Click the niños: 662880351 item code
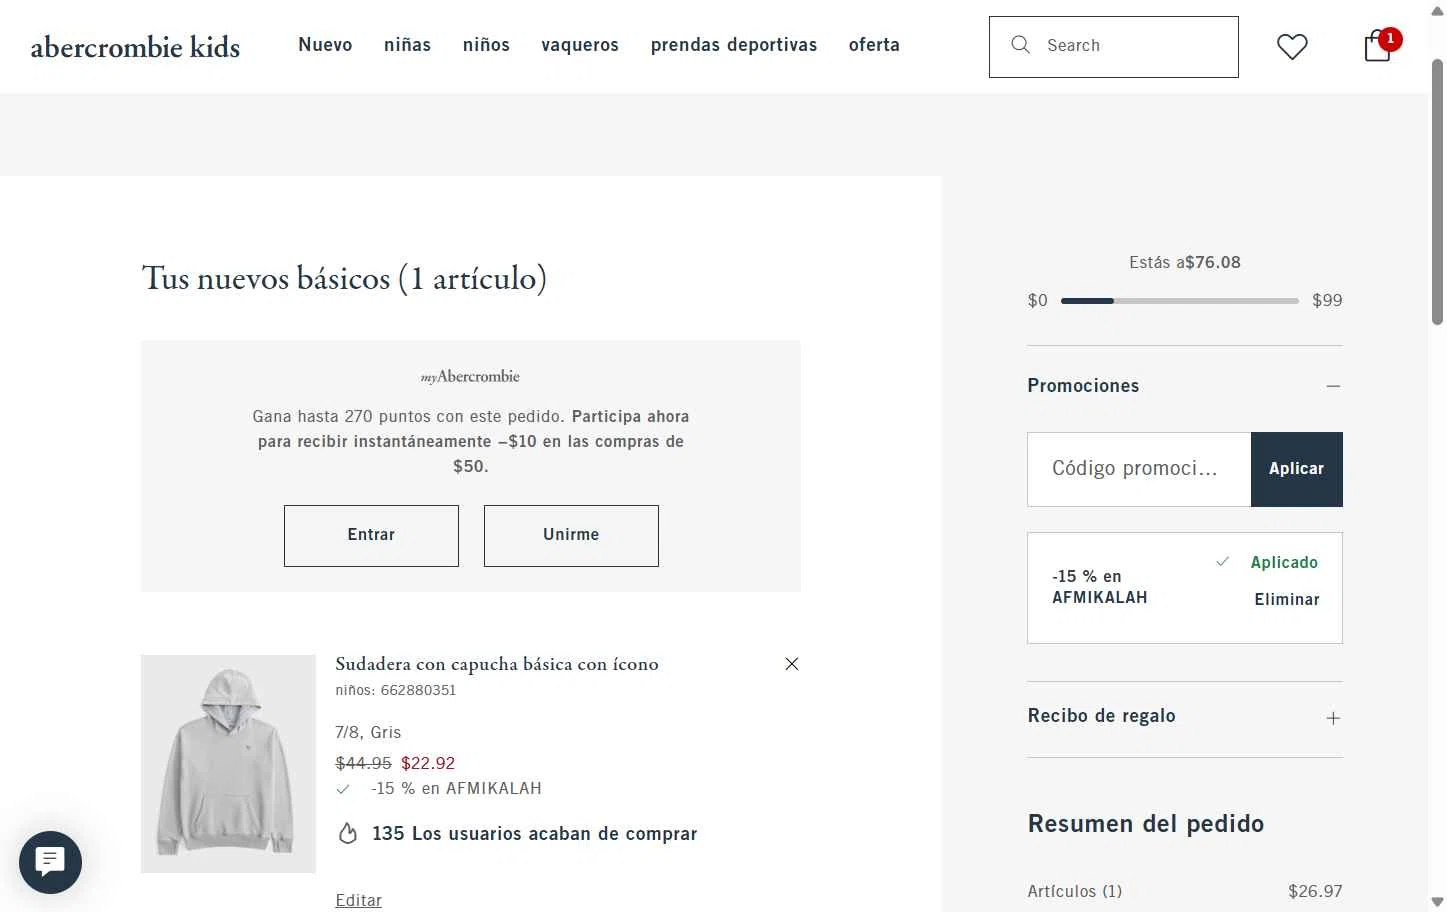Image resolution: width=1447 pixels, height=912 pixels. click(x=395, y=690)
